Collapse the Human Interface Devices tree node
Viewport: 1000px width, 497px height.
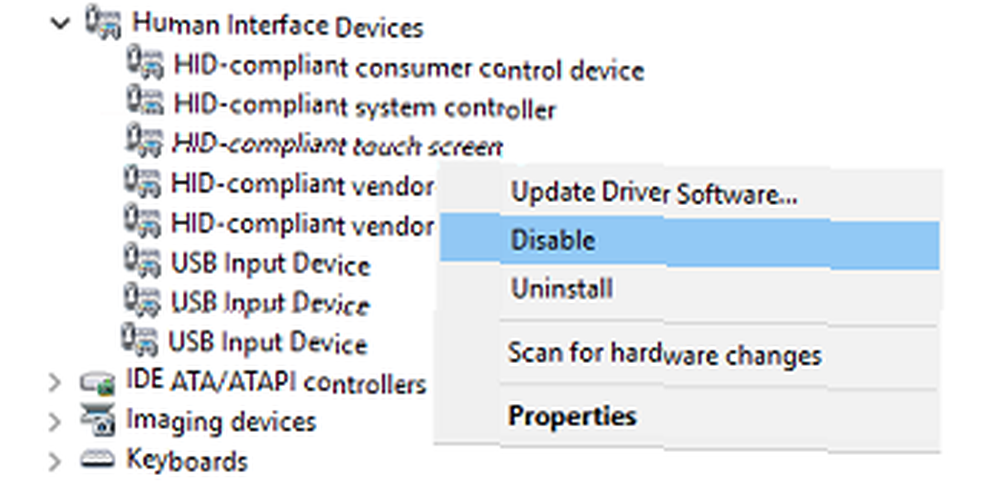[60, 25]
